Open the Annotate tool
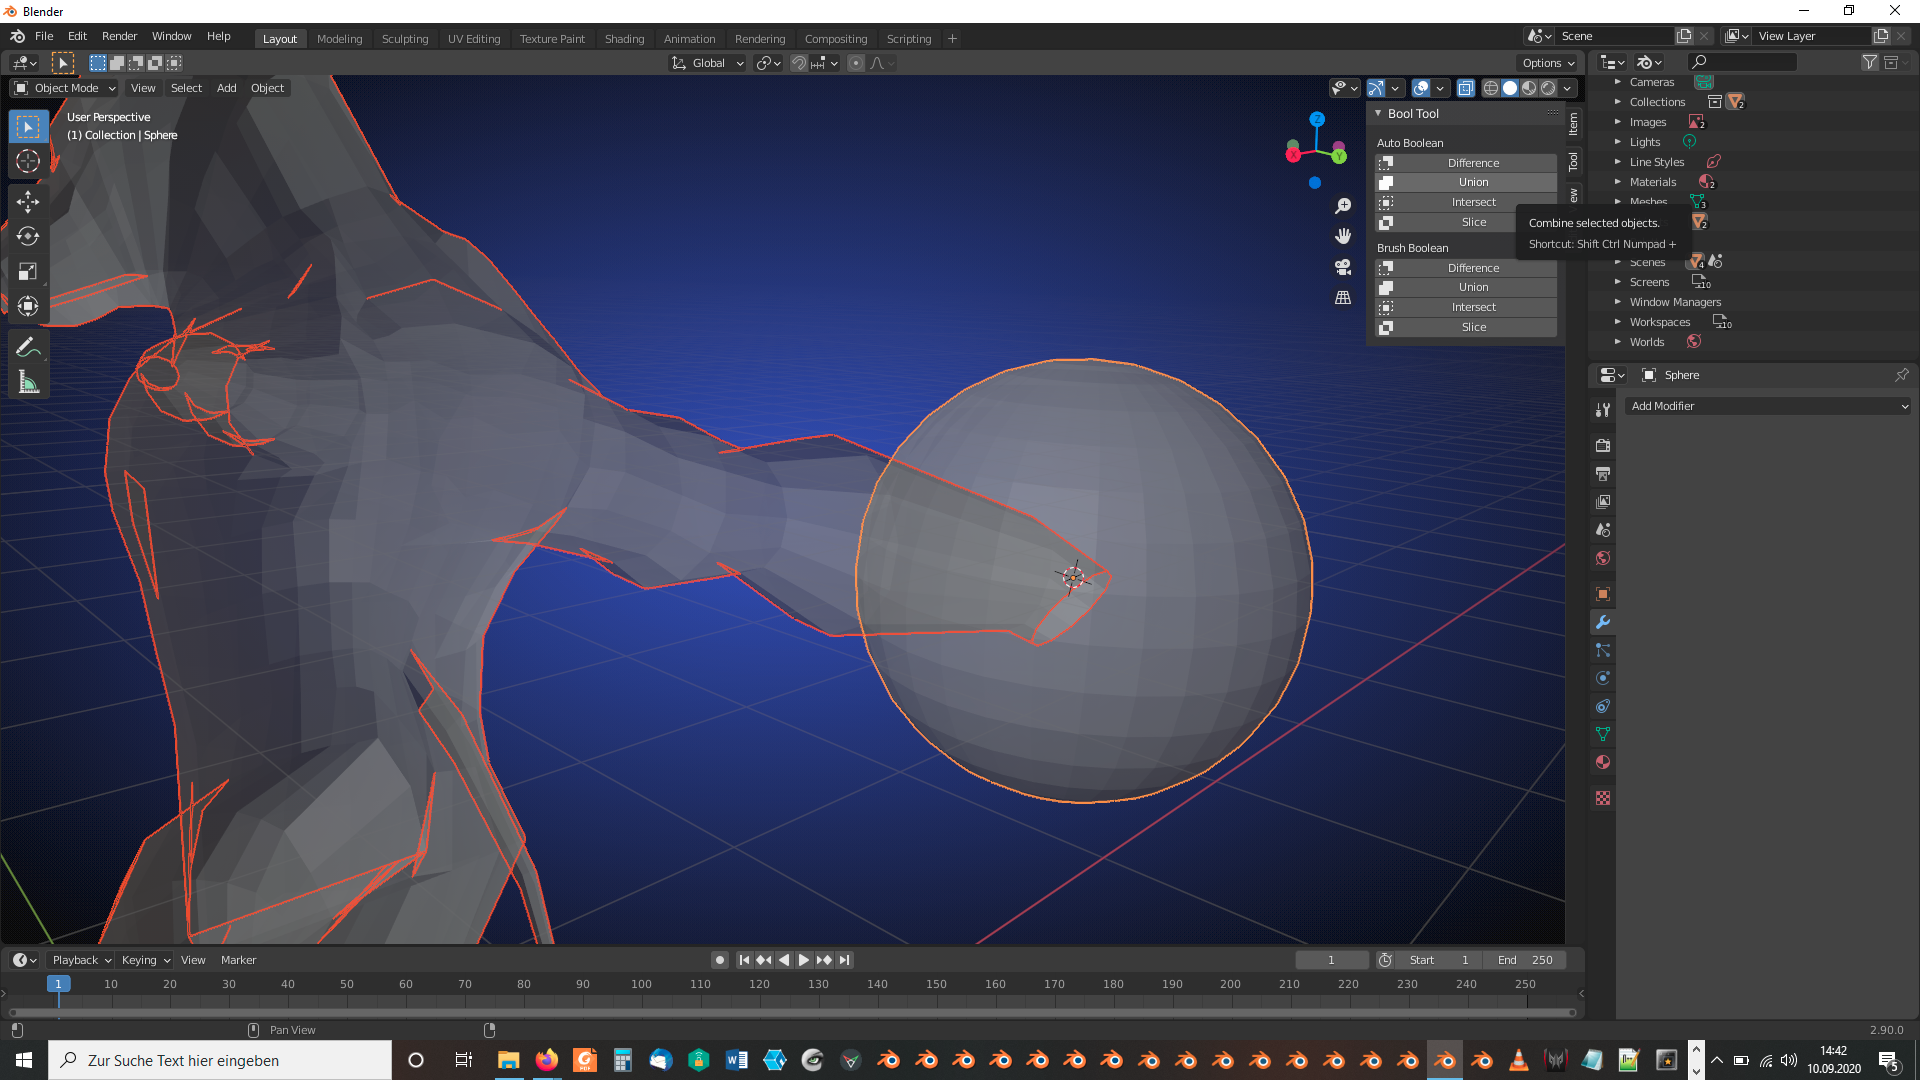The image size is (1920, 1080). click(28, 346)
